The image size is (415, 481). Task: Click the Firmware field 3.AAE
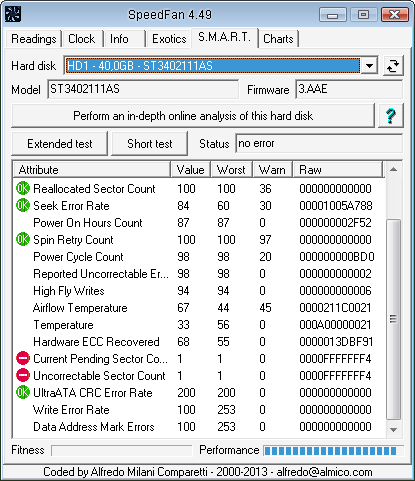click(x=349, y=89)
